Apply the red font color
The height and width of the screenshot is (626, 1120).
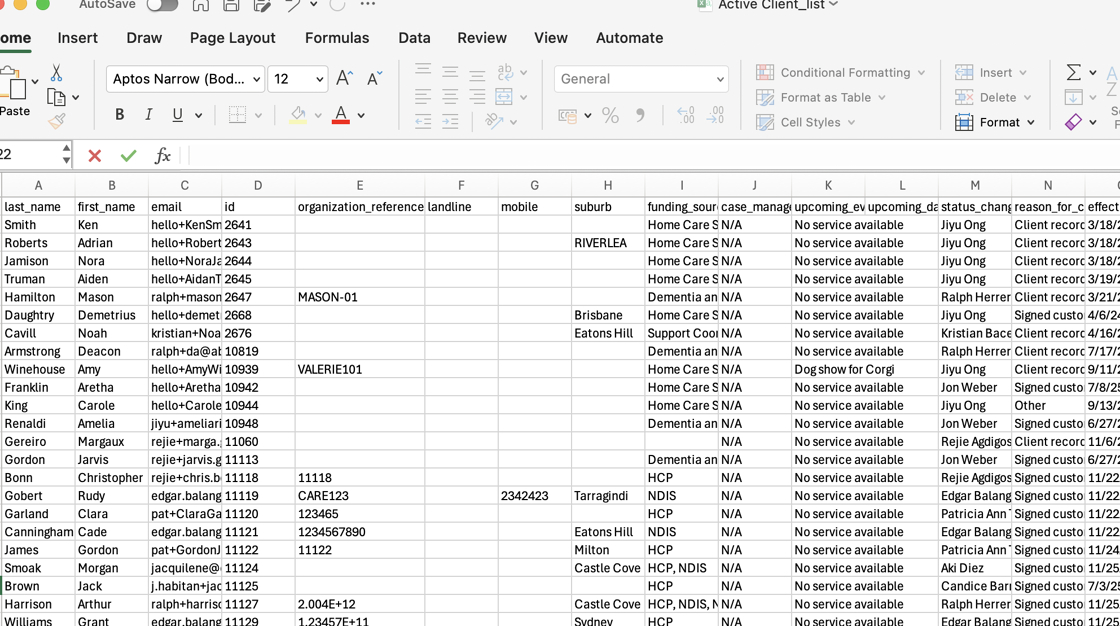pos(341,114)
